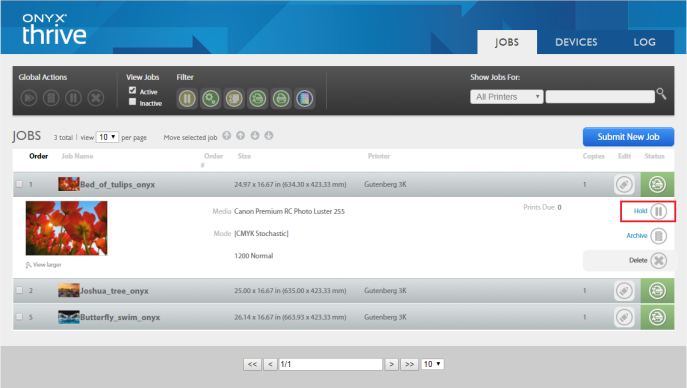
Task: Enable the Inactive view jobs checkbox
Action: click(132, 102)
